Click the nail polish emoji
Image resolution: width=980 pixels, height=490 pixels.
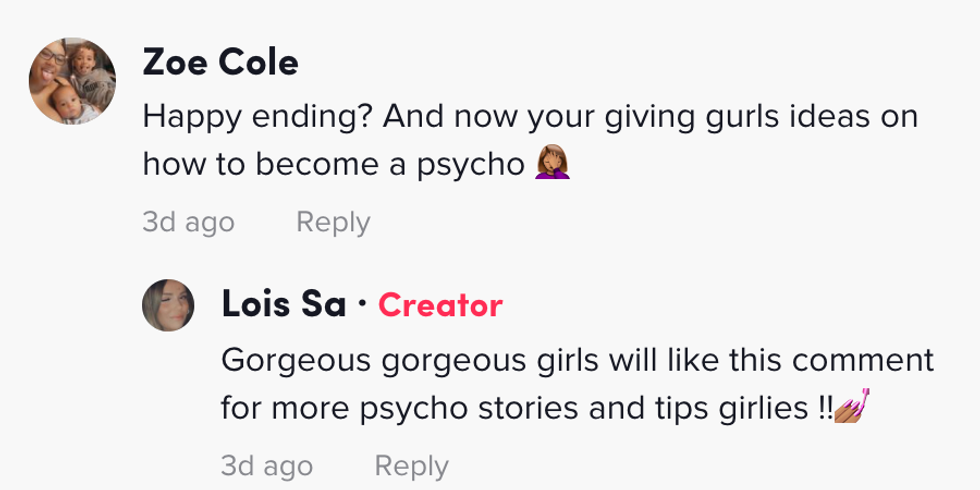click(x=849, y=408)
